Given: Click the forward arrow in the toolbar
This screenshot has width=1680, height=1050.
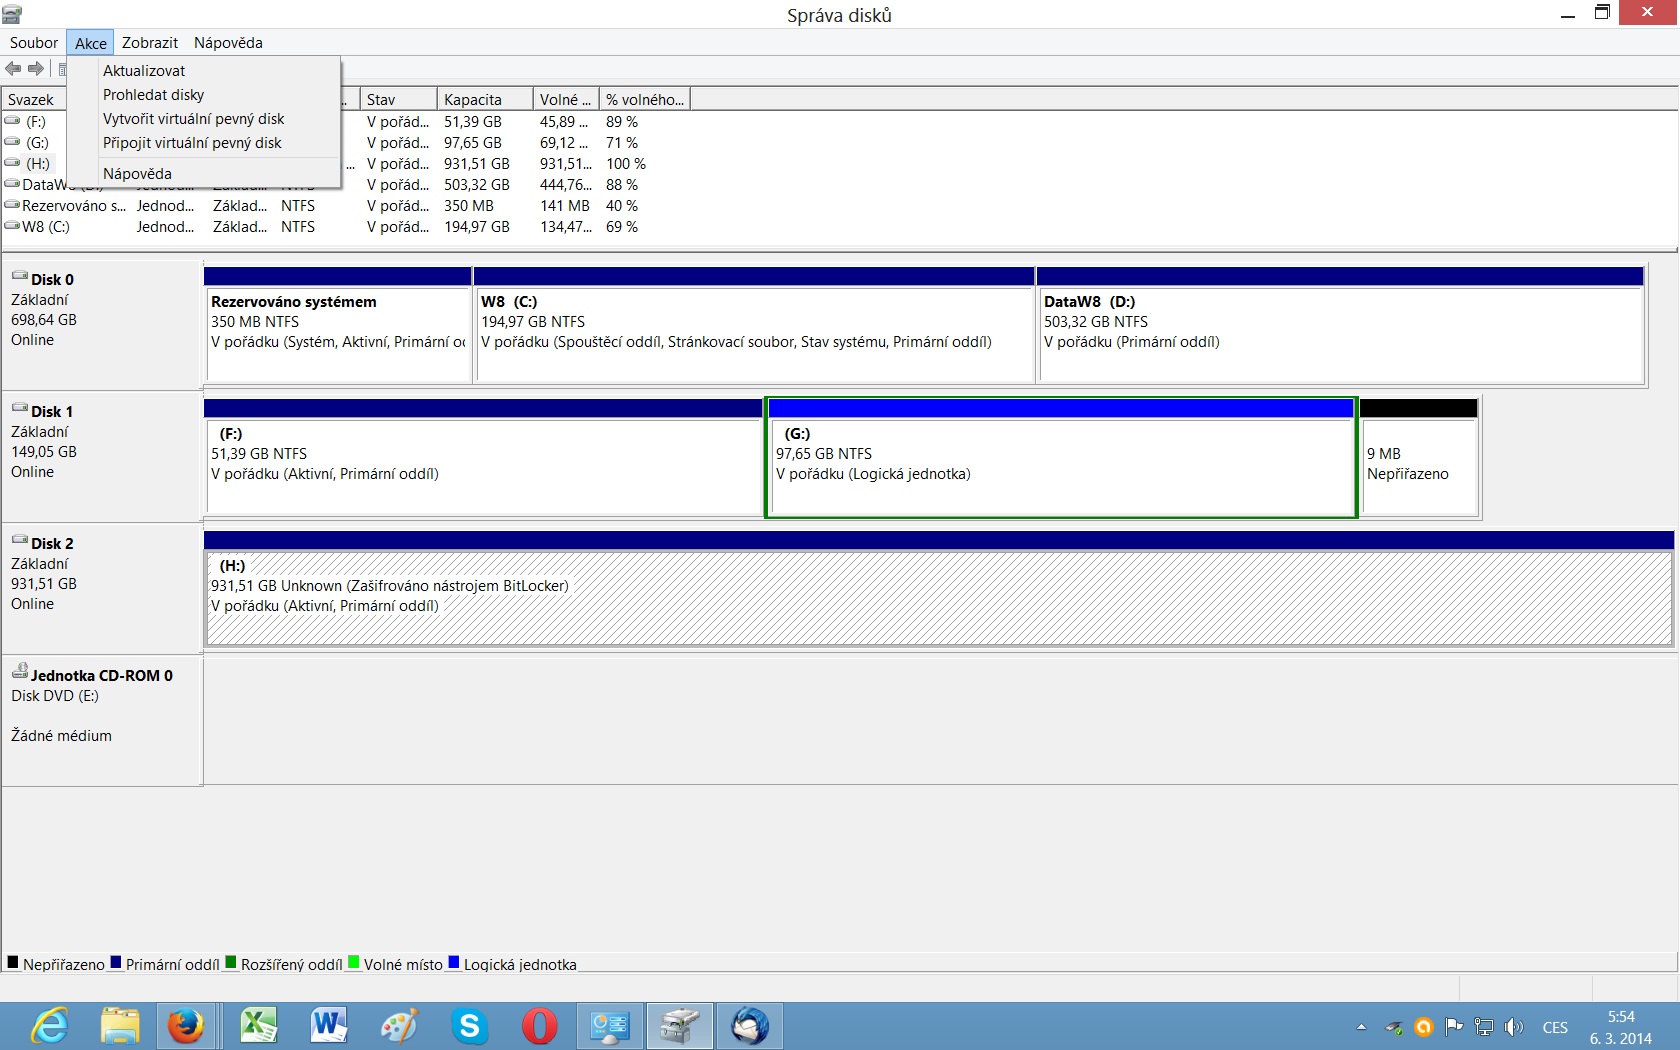Looking at the screenshot, I should coord(36,69).
